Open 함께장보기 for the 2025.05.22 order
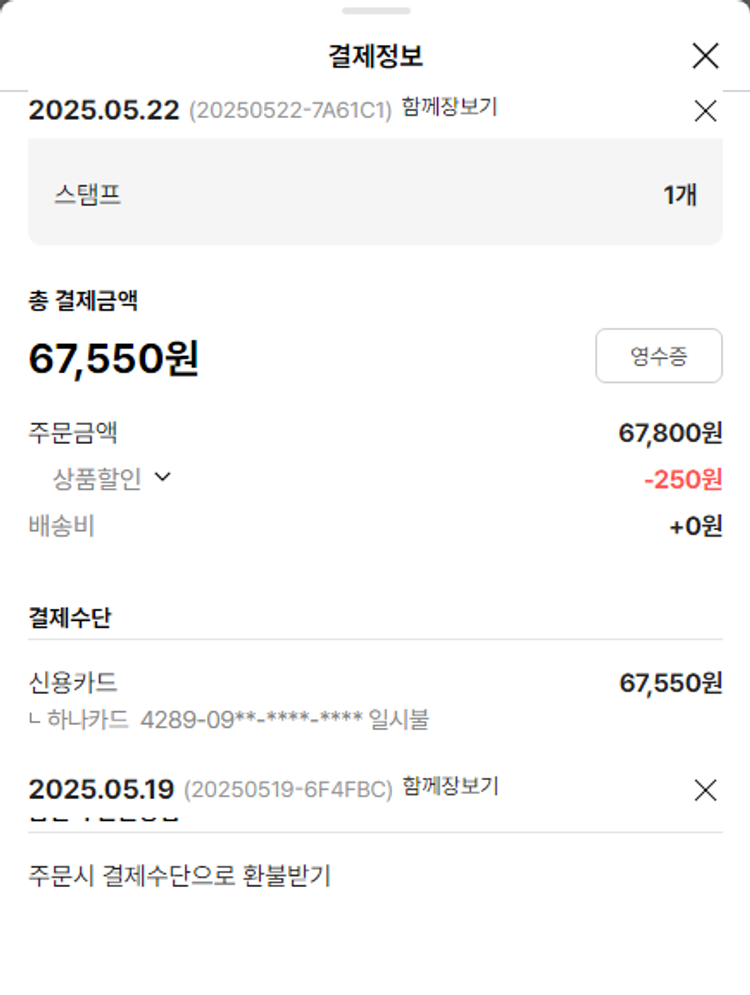 tap(449, 107)
